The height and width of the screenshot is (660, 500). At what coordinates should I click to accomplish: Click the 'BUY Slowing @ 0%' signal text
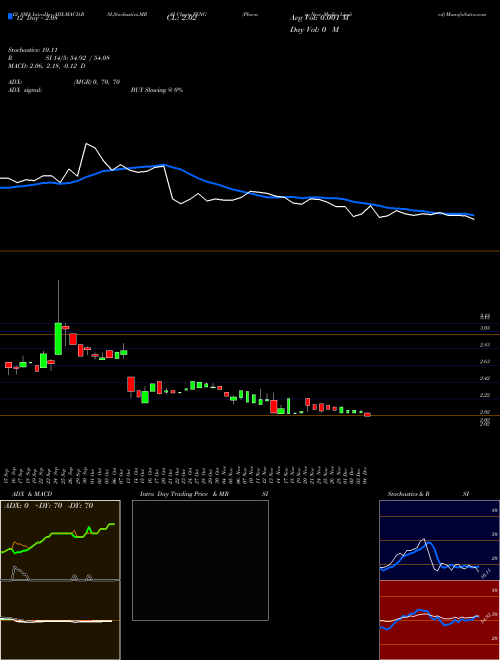[x=157, y=90]
